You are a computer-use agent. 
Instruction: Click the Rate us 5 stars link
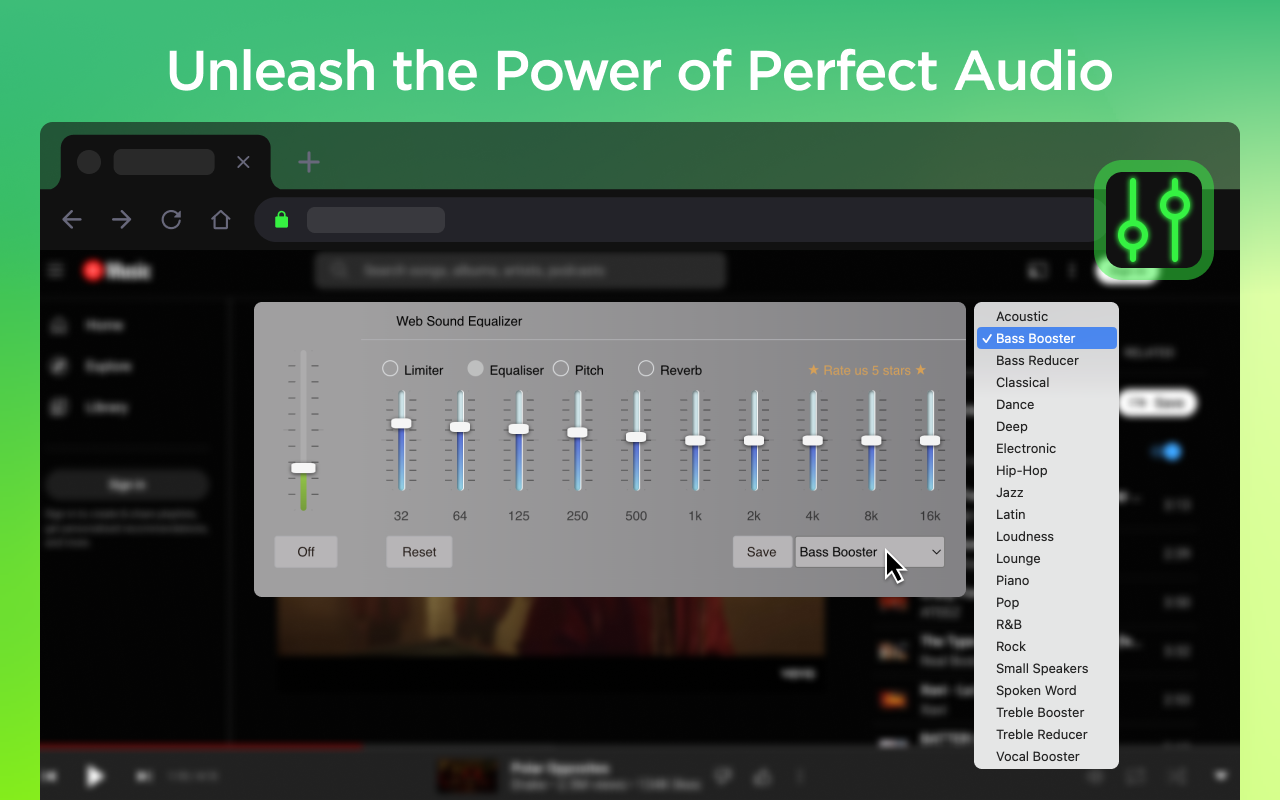(x=867, y=370)
